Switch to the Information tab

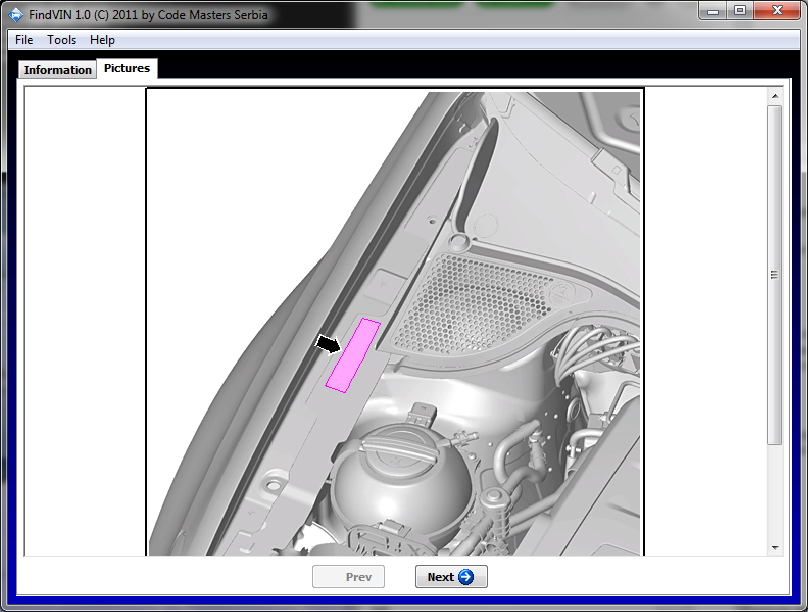57,70
